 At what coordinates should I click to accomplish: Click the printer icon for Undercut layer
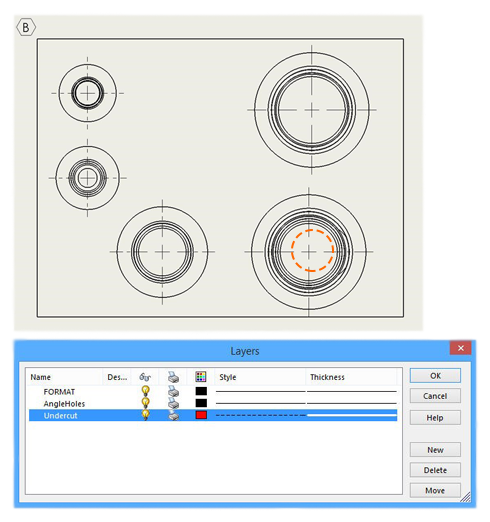[x=173, y=415]
